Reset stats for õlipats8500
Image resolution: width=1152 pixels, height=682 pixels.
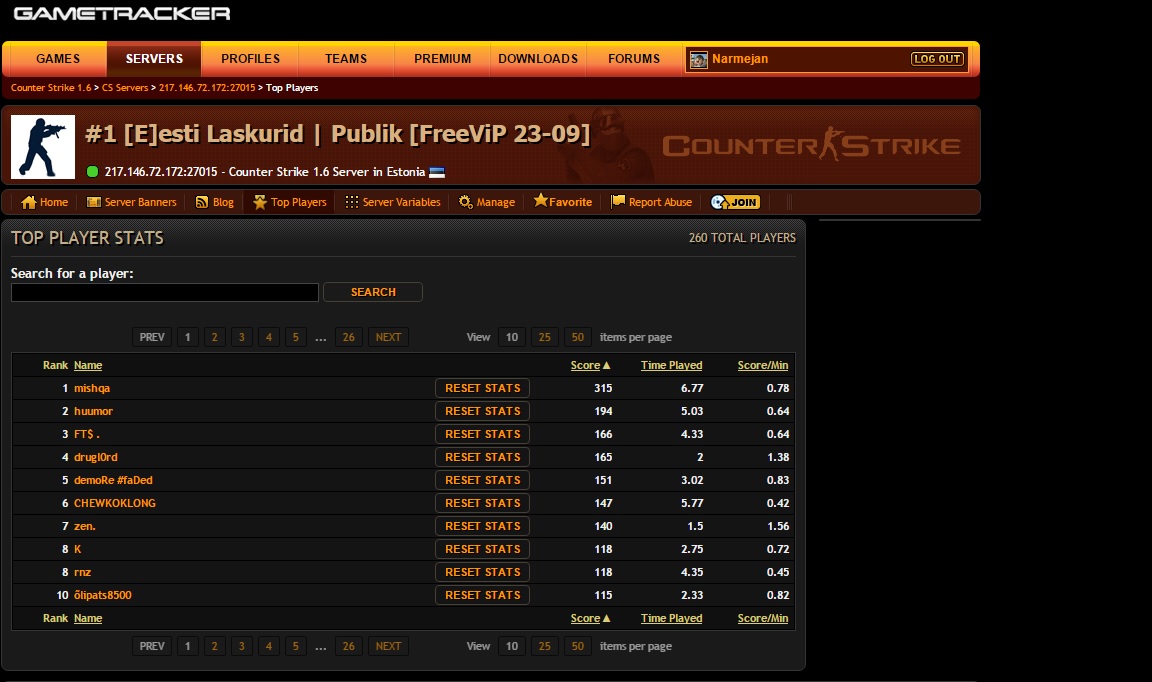(x=483, y=595)
